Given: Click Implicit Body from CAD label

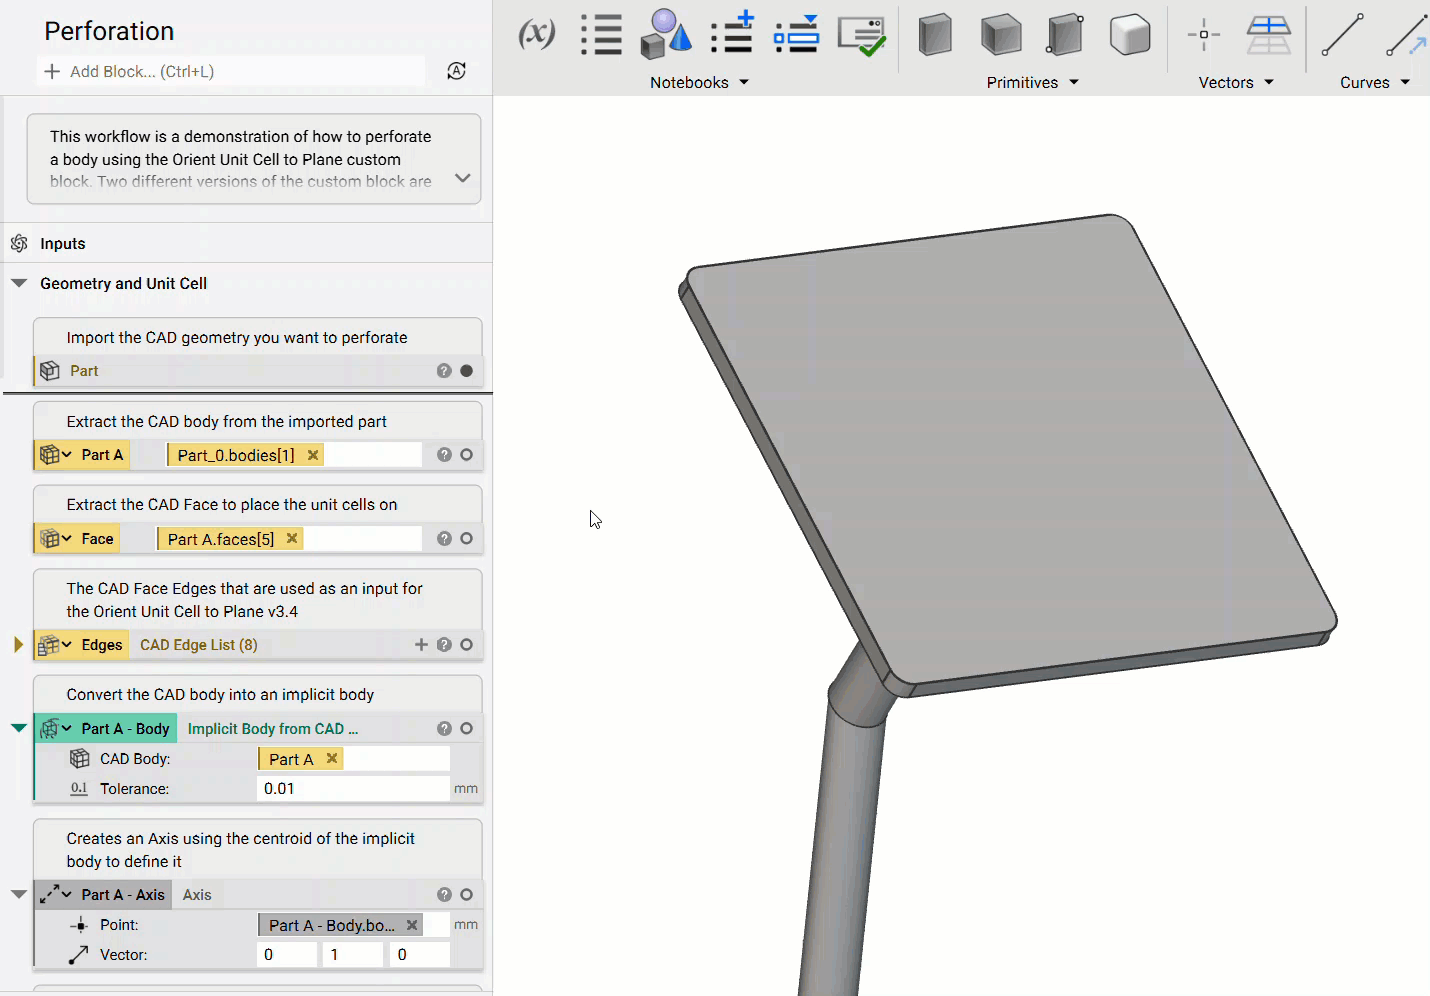Looking at the screenshot, I should [272, 729].
